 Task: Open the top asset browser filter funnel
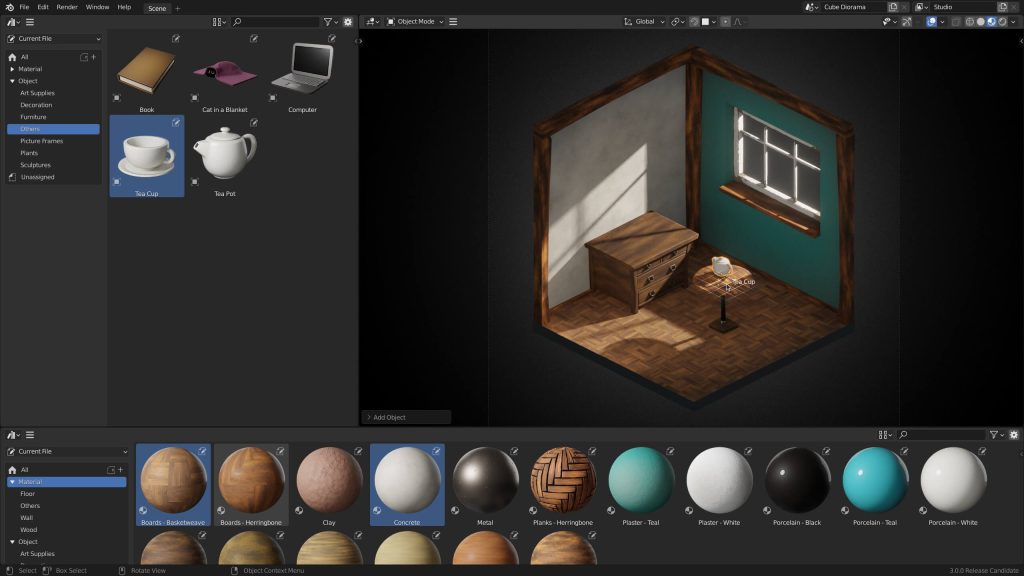(327, 21)
